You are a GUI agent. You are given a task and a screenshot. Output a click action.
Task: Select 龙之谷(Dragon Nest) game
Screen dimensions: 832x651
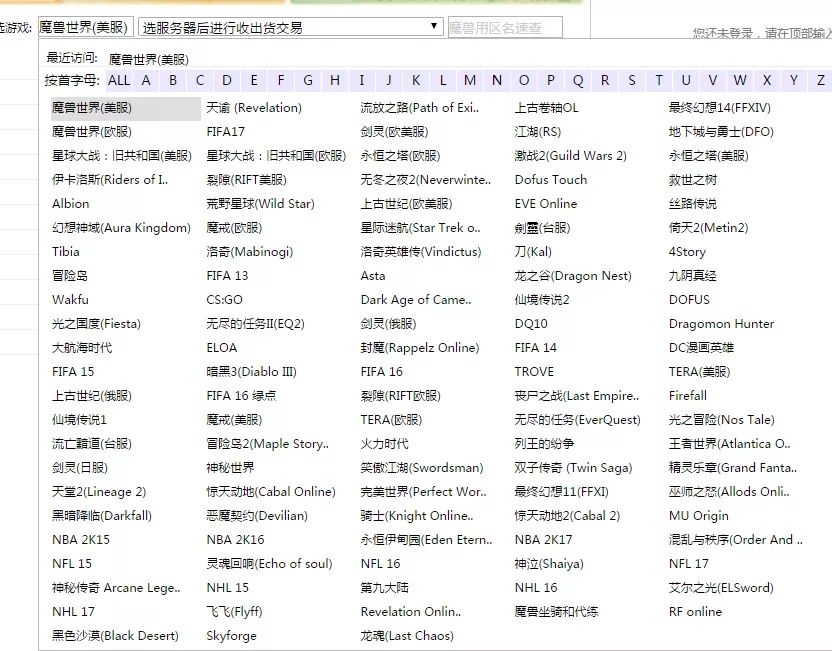(x=573, y=276)
